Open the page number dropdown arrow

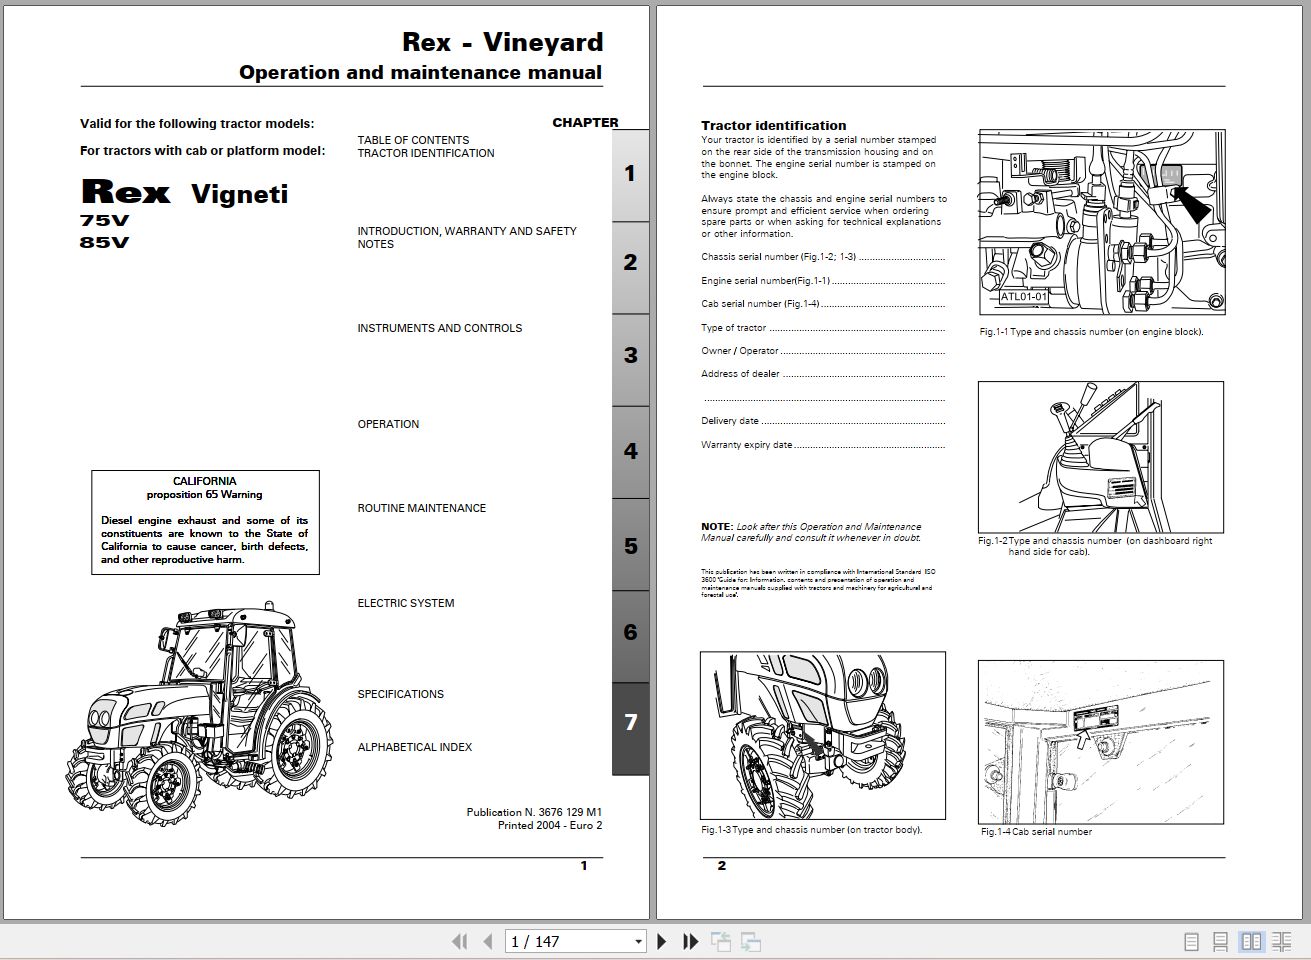point(638,942)
